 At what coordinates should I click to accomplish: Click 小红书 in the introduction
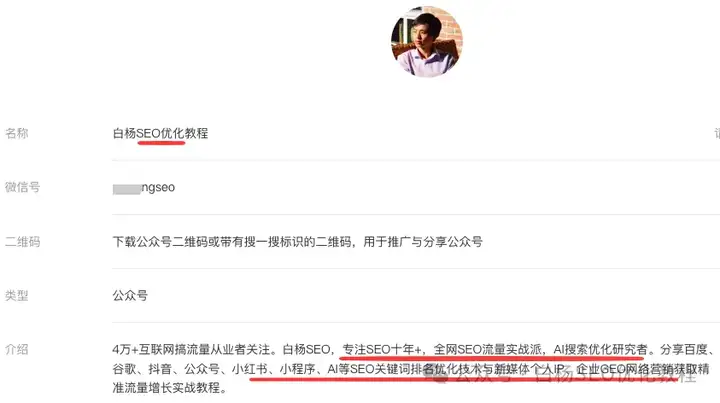[x=249, y=369]
